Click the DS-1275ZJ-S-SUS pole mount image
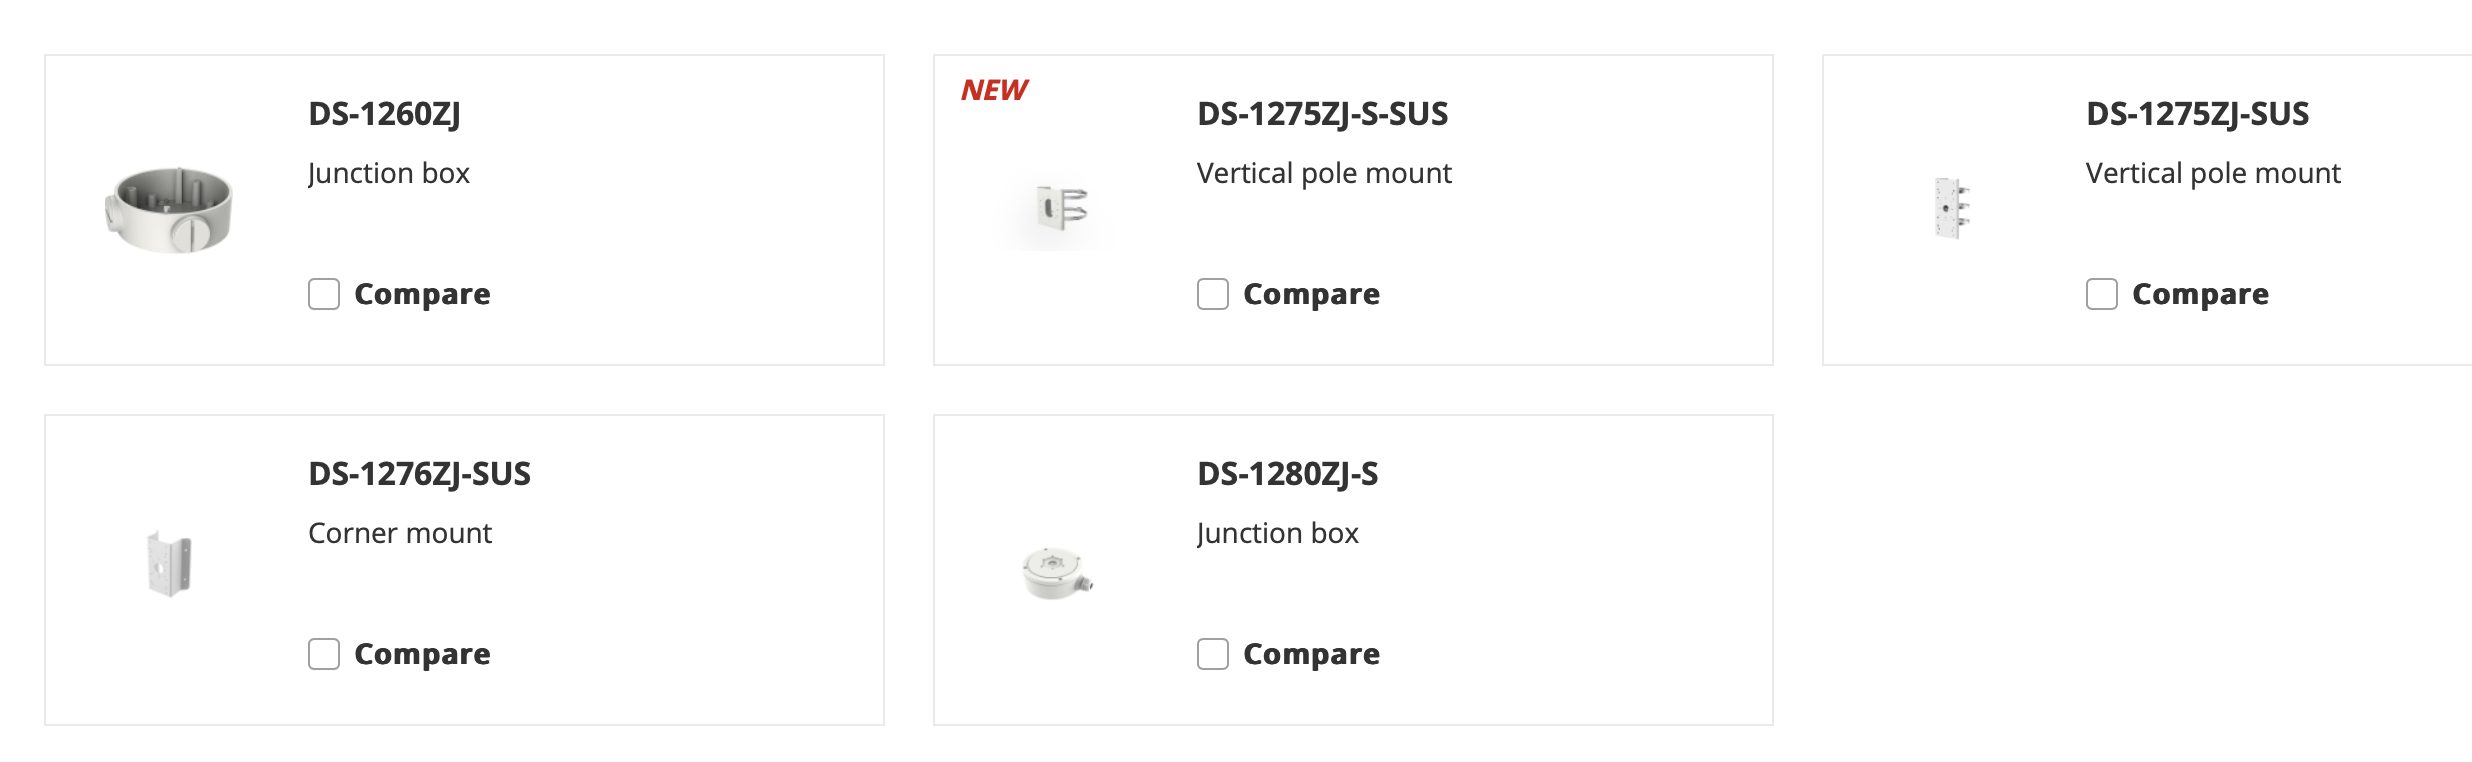This screenshot has height=762, width=2472. coord(1059,209)
